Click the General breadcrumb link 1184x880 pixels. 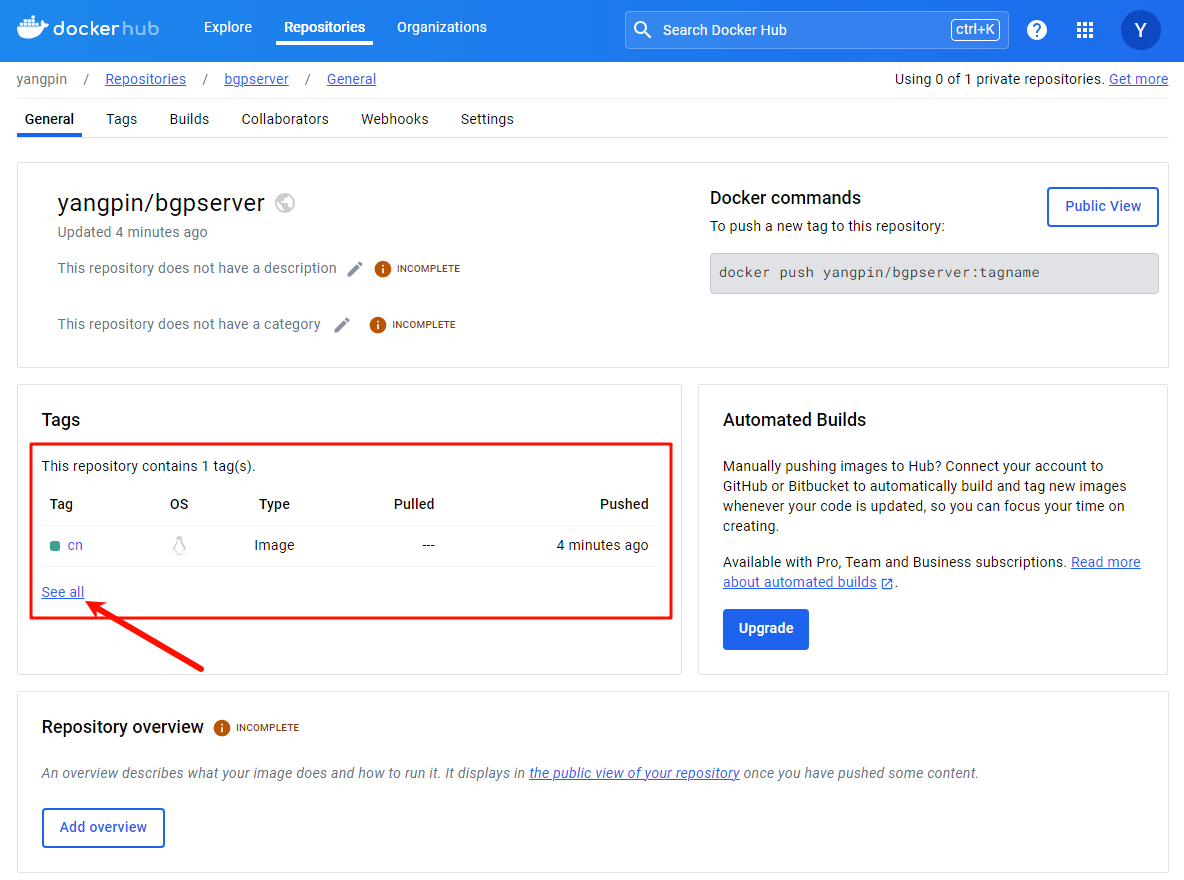351,79
